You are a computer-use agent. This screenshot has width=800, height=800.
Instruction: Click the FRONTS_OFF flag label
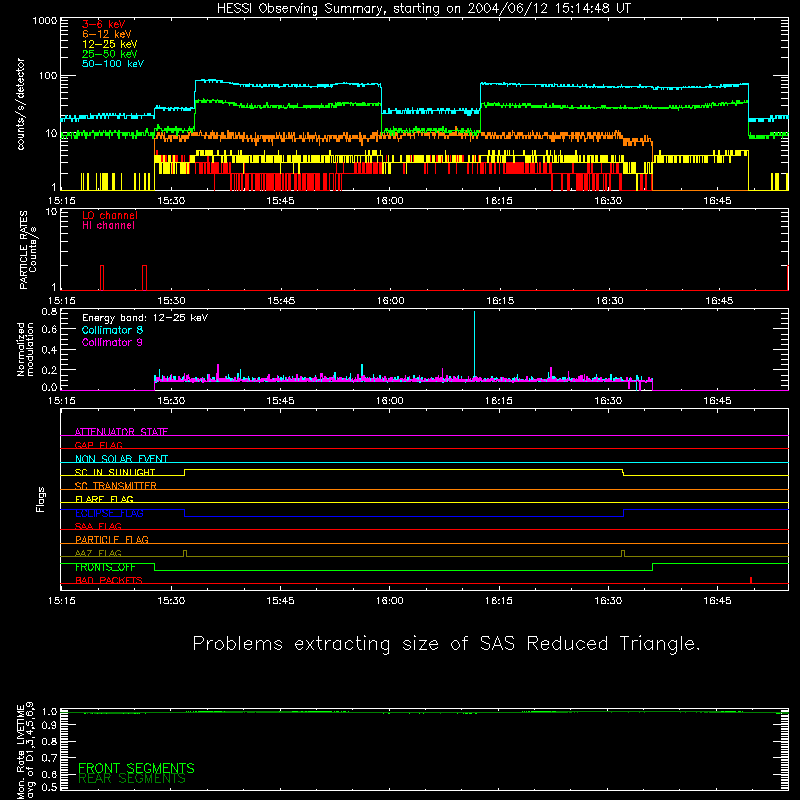click(x=105, y=567)
